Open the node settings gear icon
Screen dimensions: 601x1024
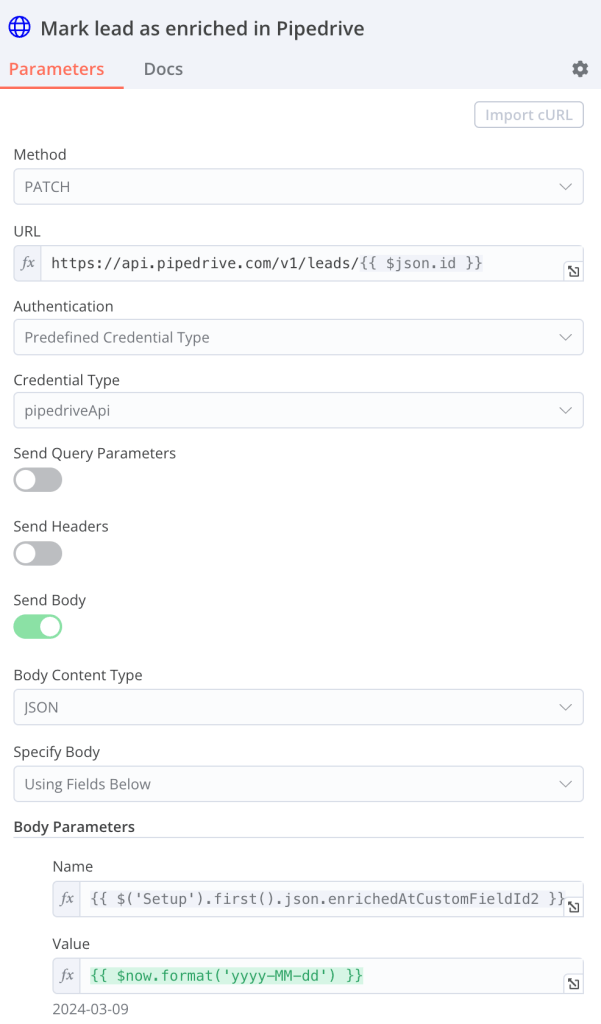click(579, 69)
